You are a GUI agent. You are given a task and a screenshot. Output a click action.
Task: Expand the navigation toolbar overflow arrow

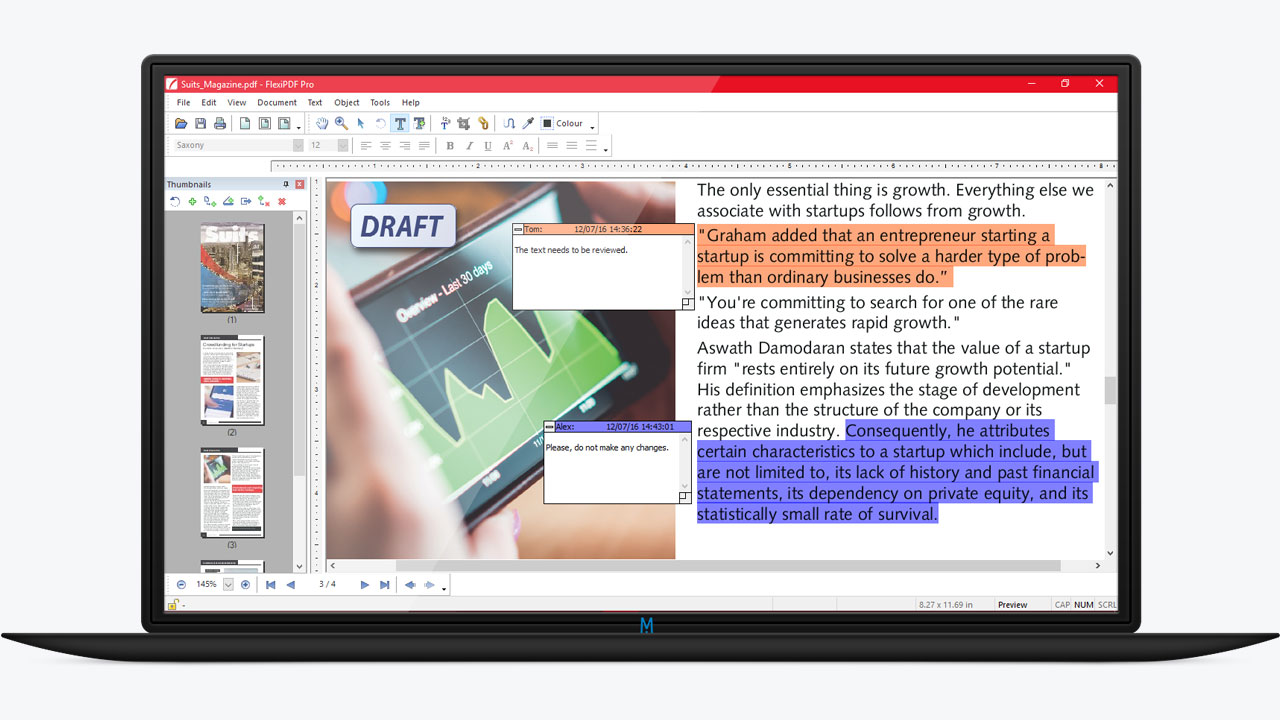click(x=444, y=588)
